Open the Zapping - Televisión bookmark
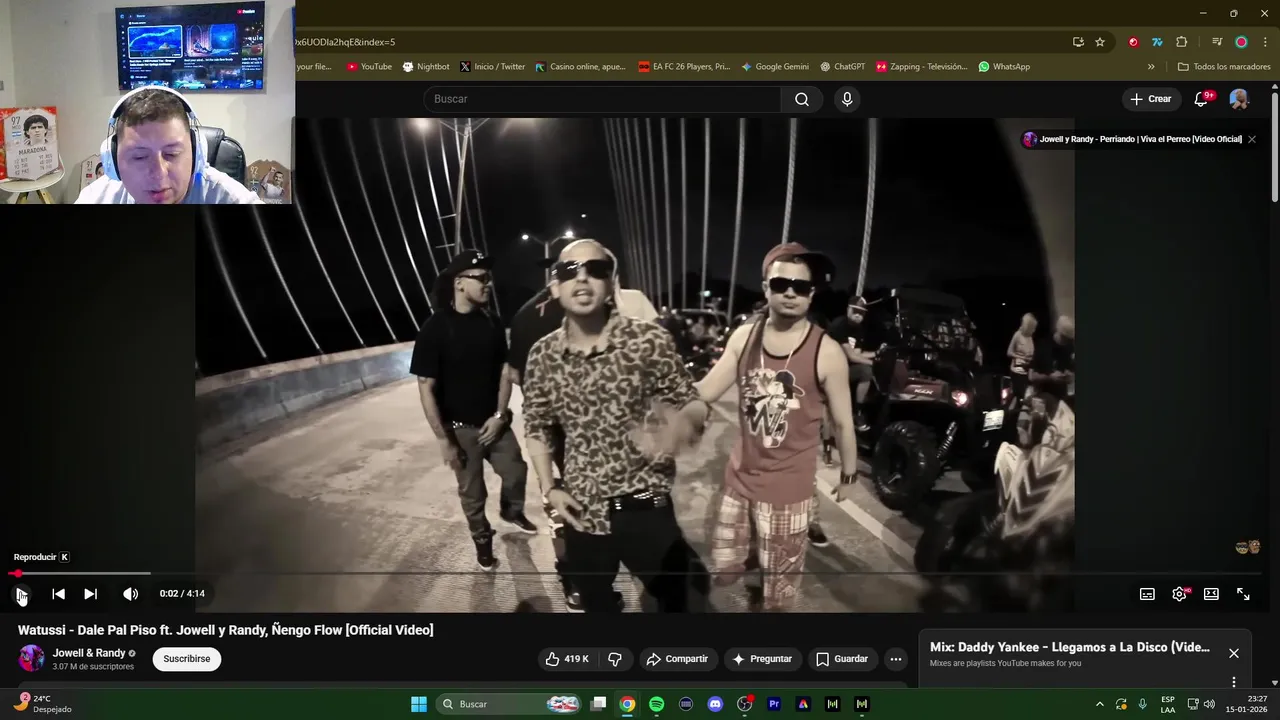This screenshot has width=1280, height=720. click(x=922, y=67)
